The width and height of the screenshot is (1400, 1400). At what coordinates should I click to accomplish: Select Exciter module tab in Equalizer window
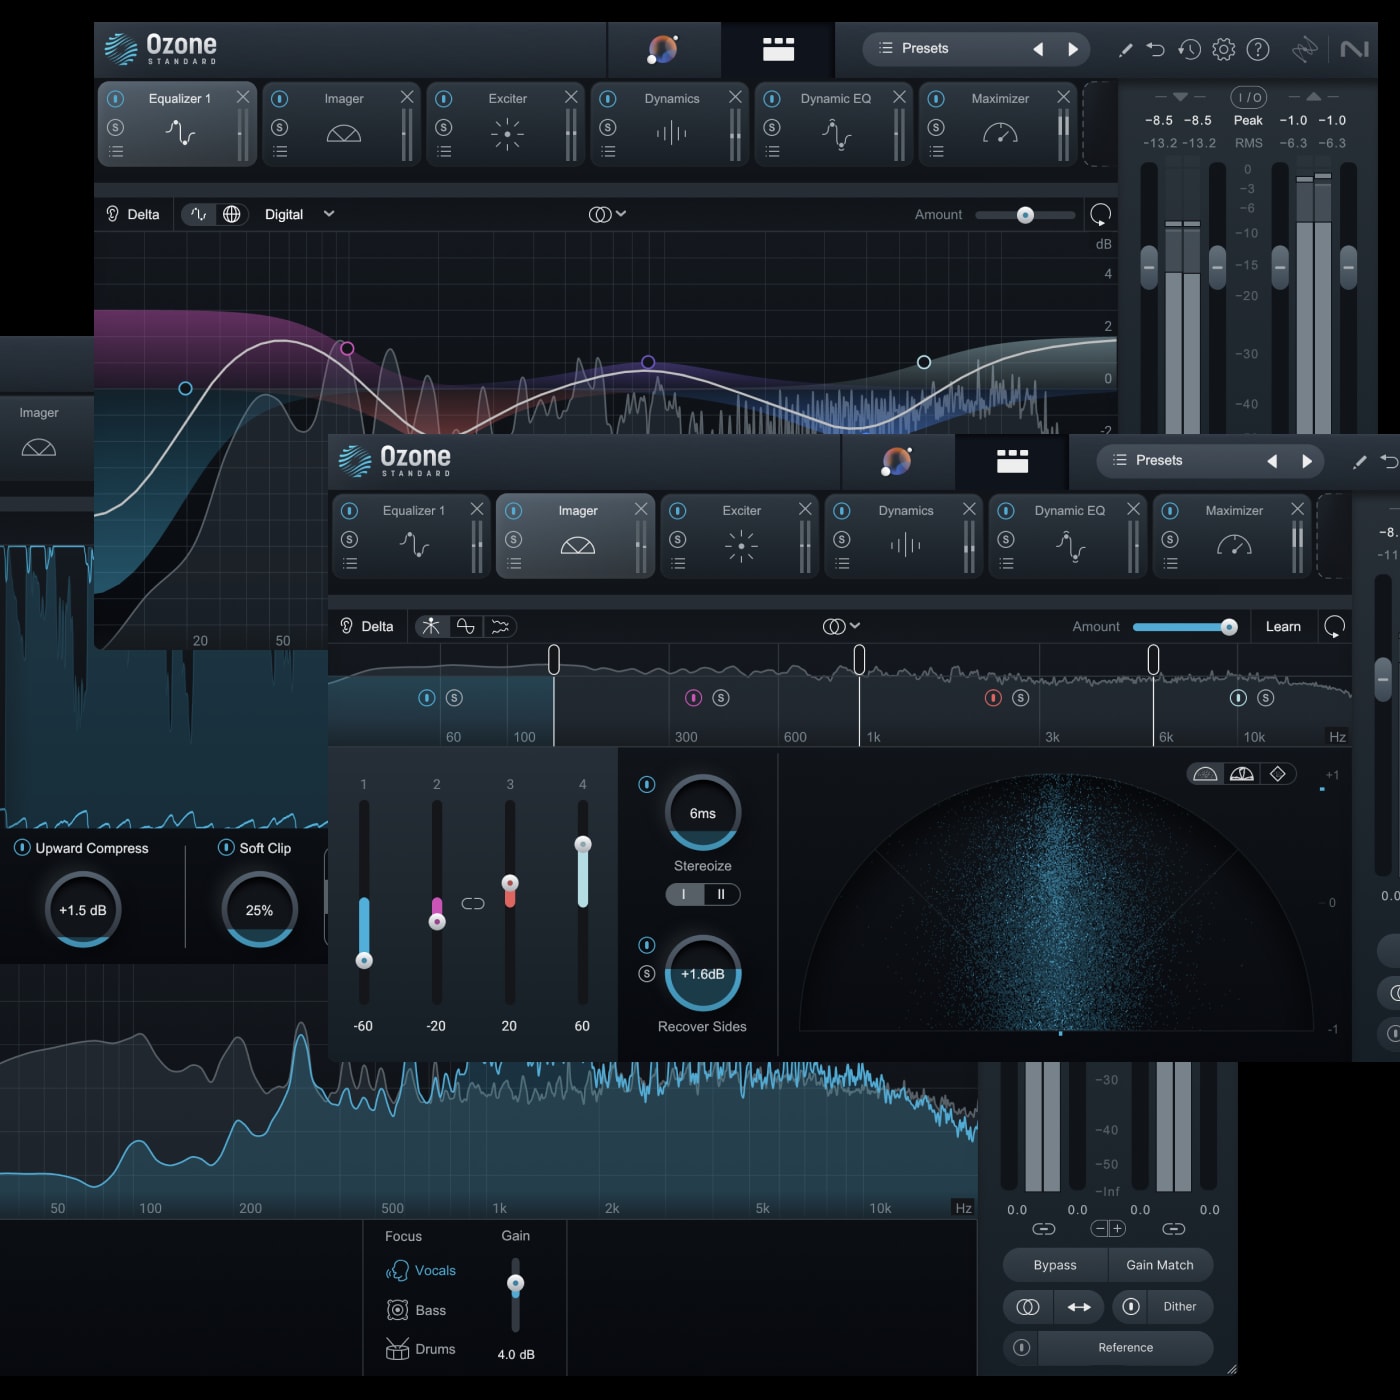point(507,124)
